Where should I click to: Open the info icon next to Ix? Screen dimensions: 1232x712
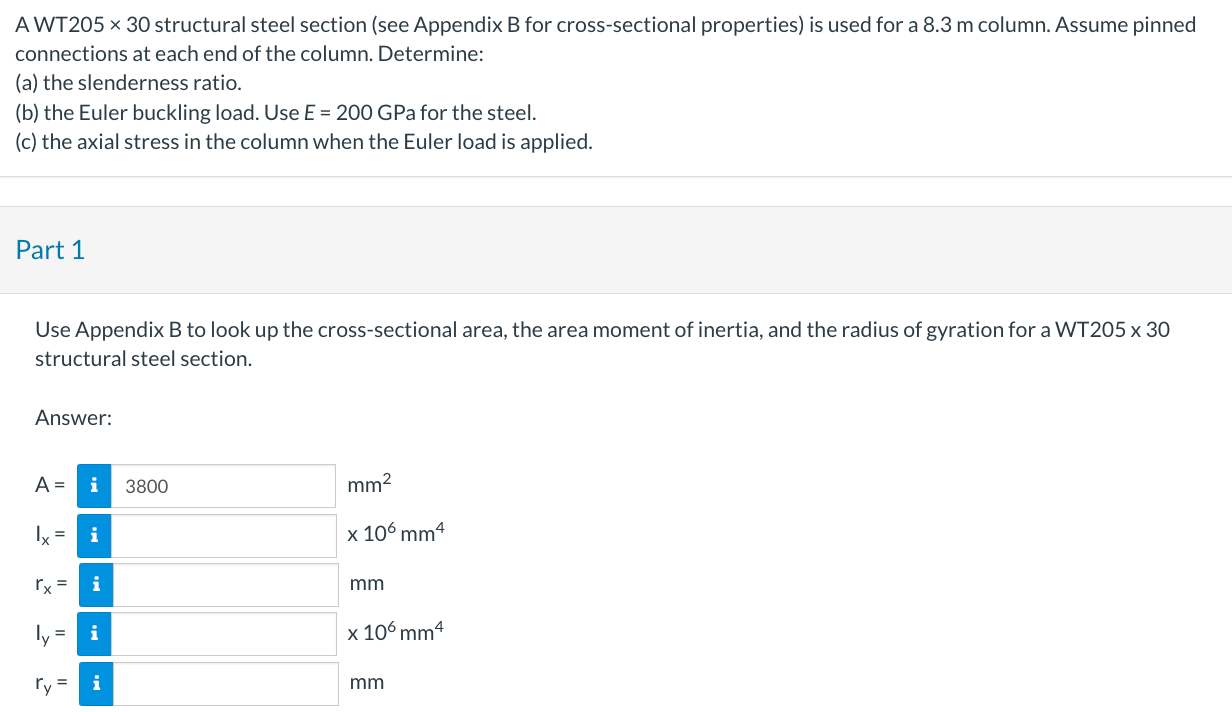point(95,535)
